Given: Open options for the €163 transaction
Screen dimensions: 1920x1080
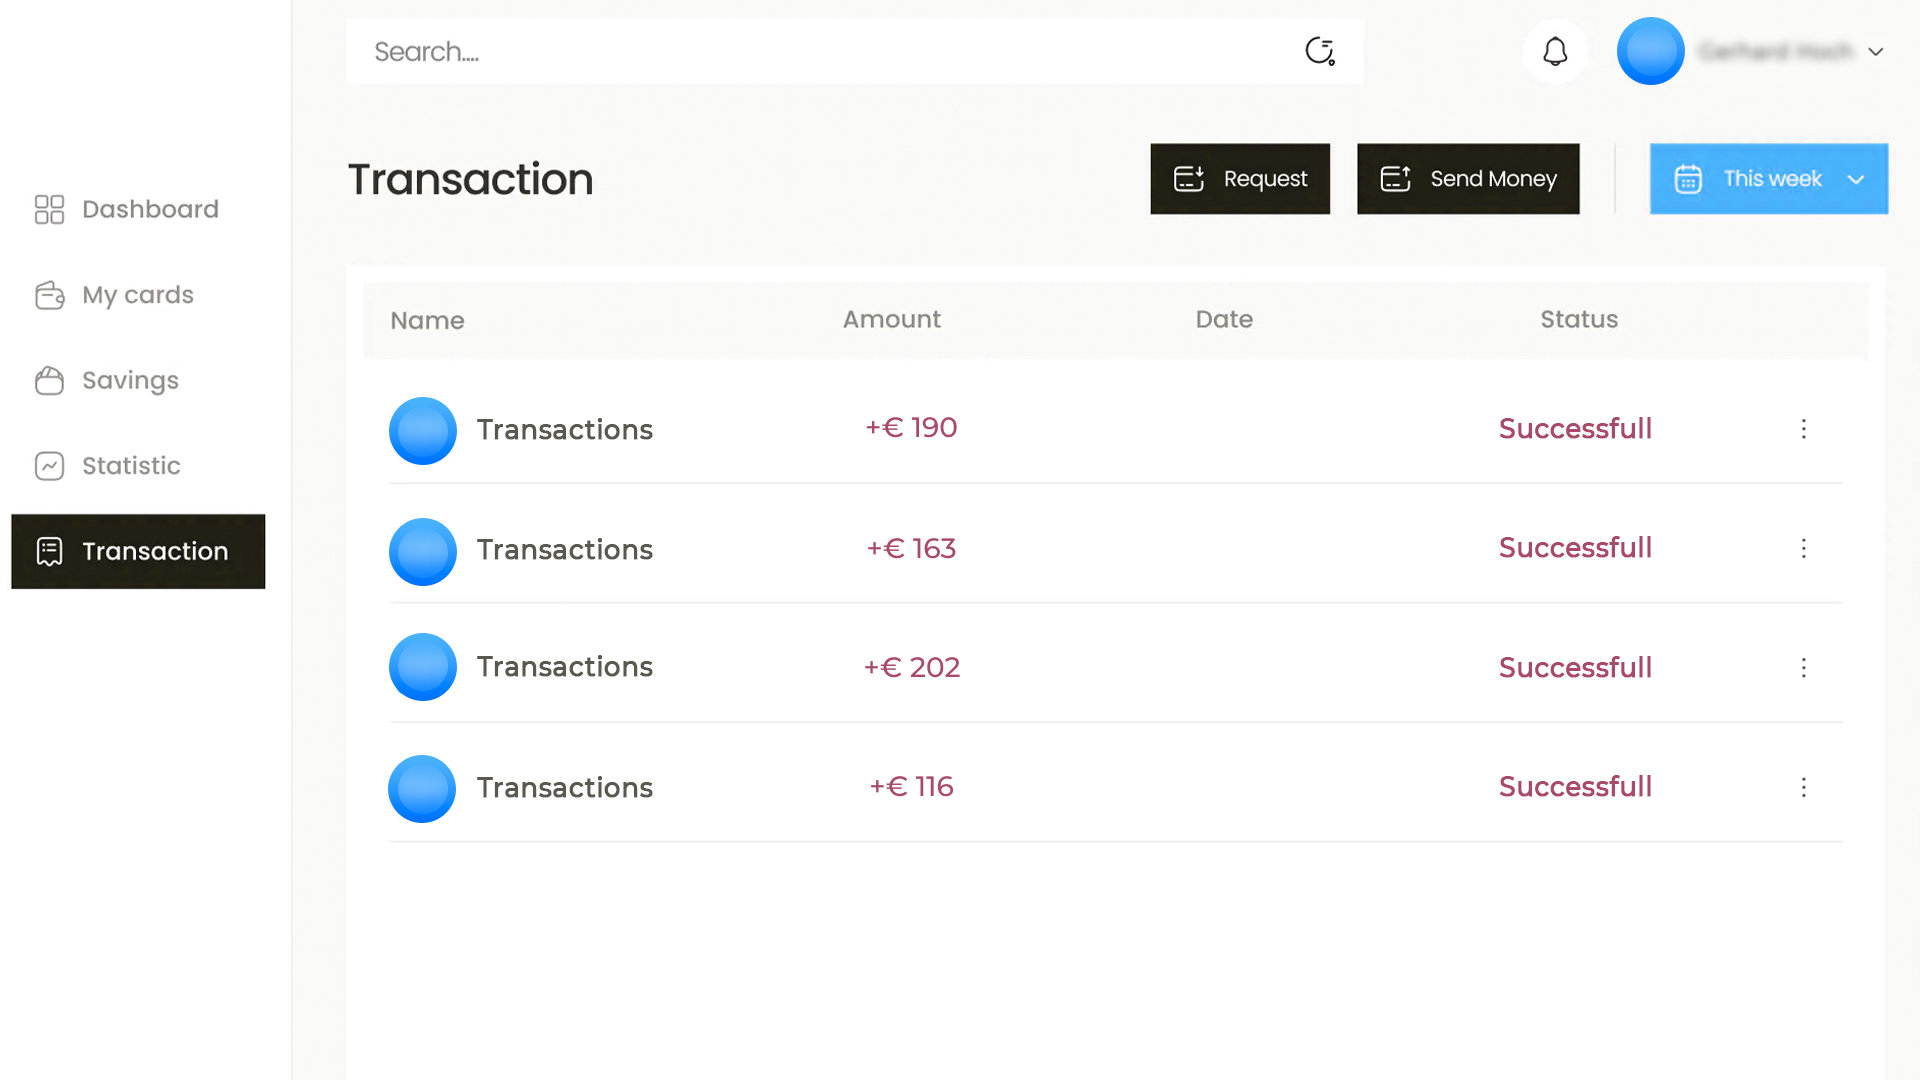Looking at the screenshot, I should pyautogui.click(x=1804, y=548).
